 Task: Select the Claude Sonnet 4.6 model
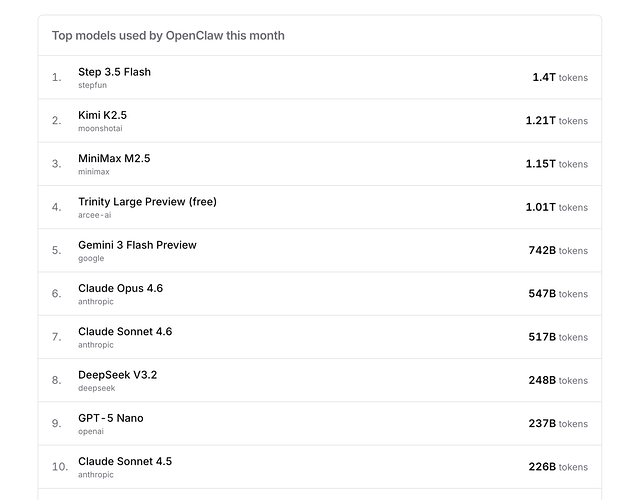(x=125, y=331)
